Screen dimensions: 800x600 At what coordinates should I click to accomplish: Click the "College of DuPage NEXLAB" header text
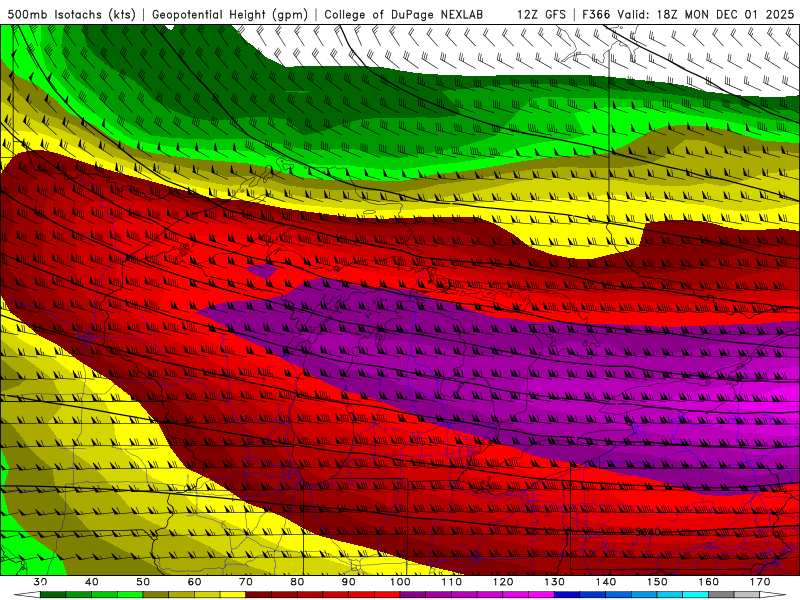(x=404, y=14)
